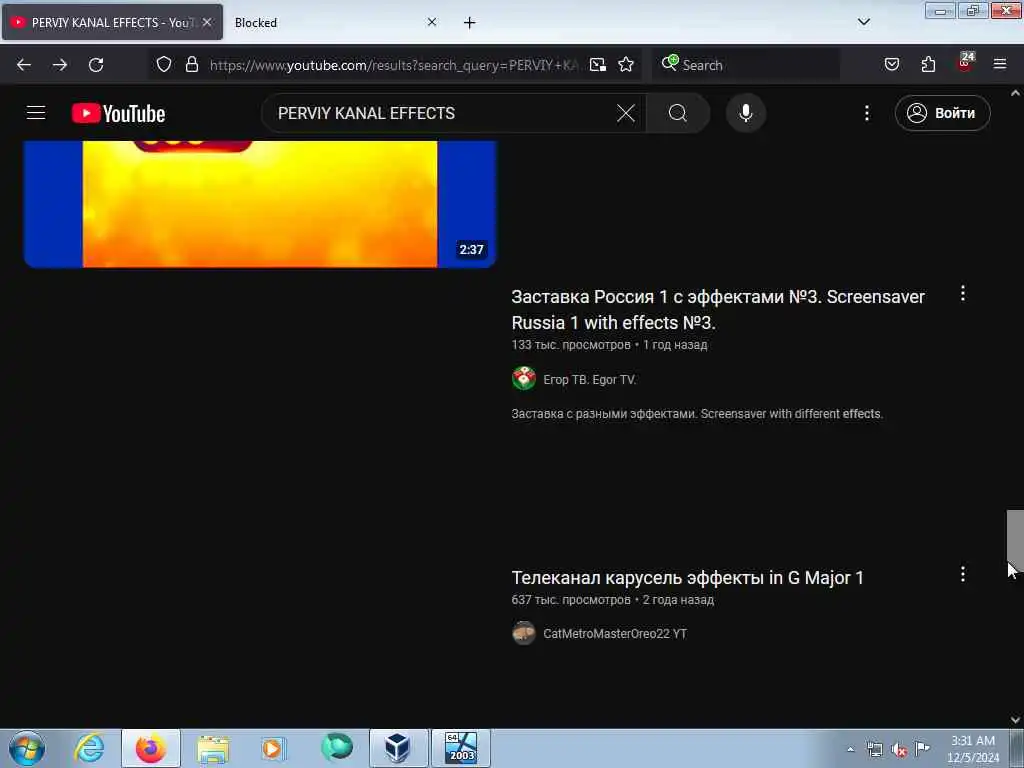1024x768 pixels.
Task: Open options for Заставка Россия 1 video
Action: (963, 293)
